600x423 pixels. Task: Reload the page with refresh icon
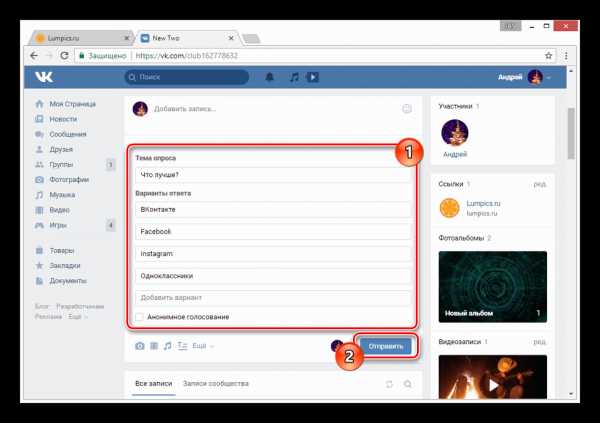click(64, 56)
